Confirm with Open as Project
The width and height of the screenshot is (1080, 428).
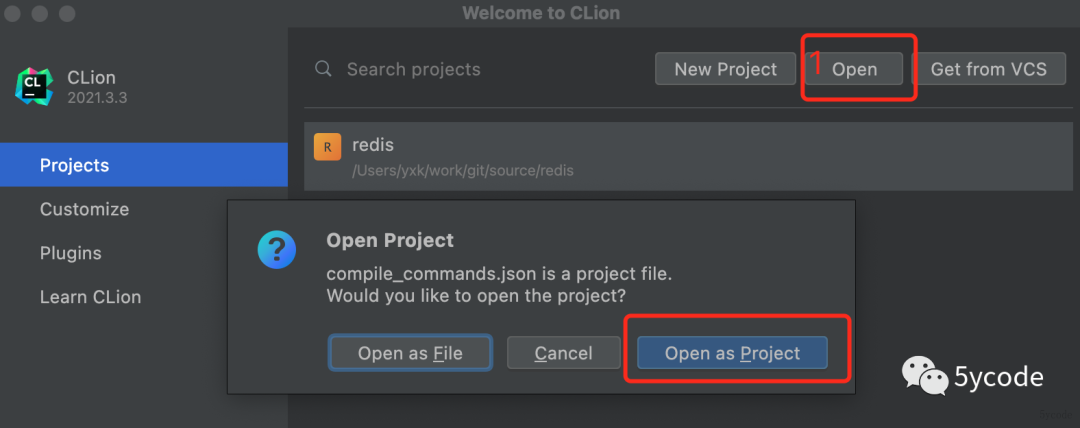coord(732,353)
